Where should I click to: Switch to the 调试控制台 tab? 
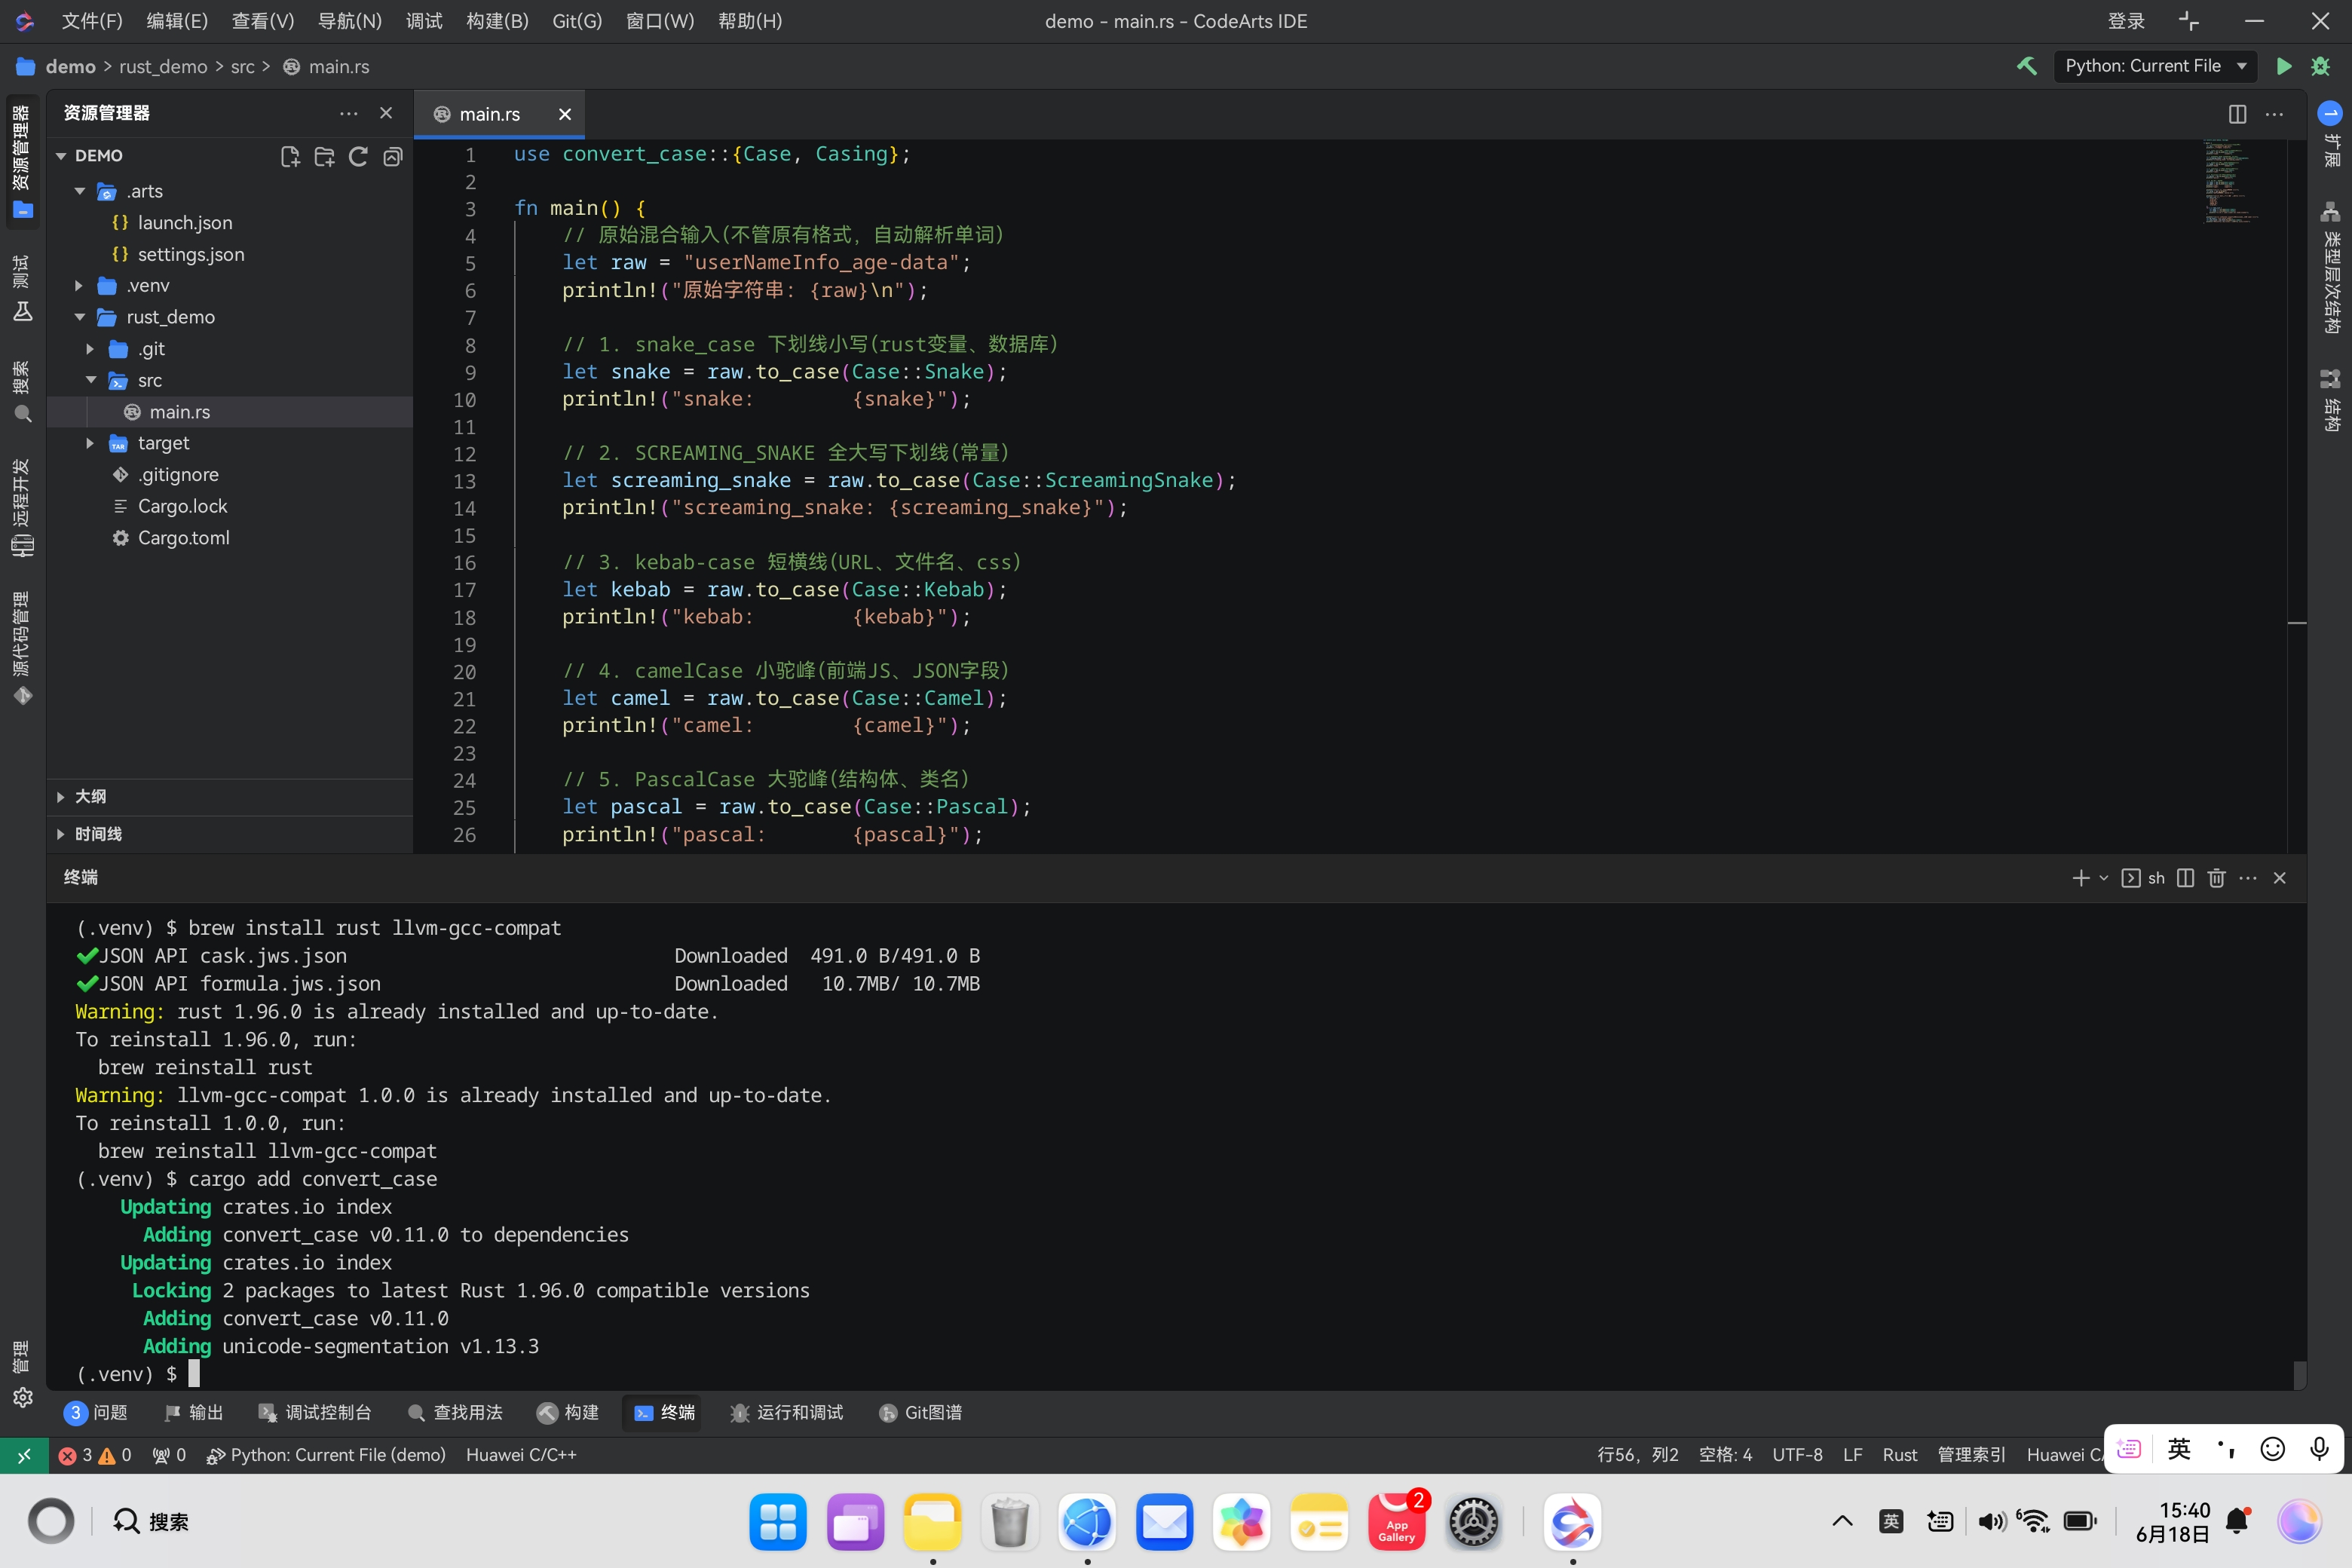click(315, 1413)
